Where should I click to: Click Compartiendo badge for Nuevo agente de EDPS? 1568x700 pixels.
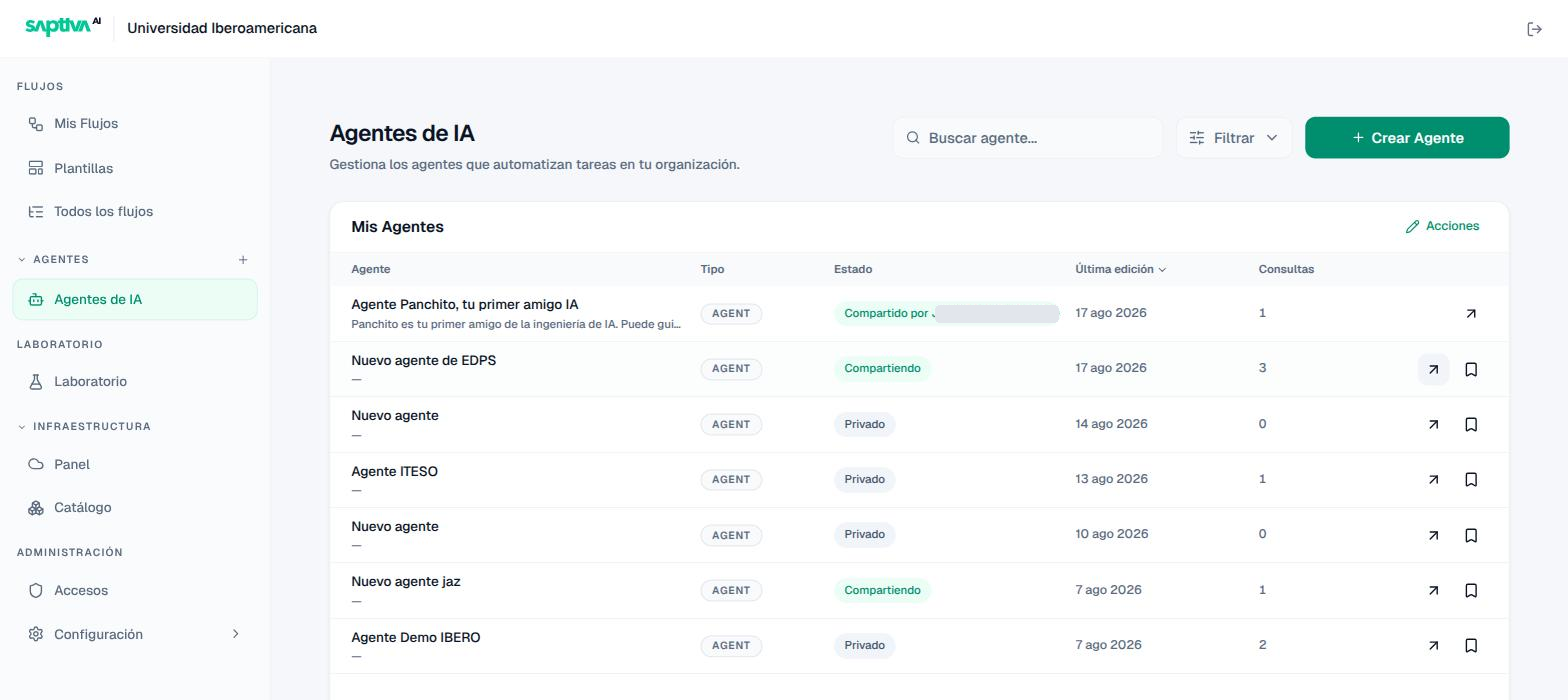click(882, 368)
